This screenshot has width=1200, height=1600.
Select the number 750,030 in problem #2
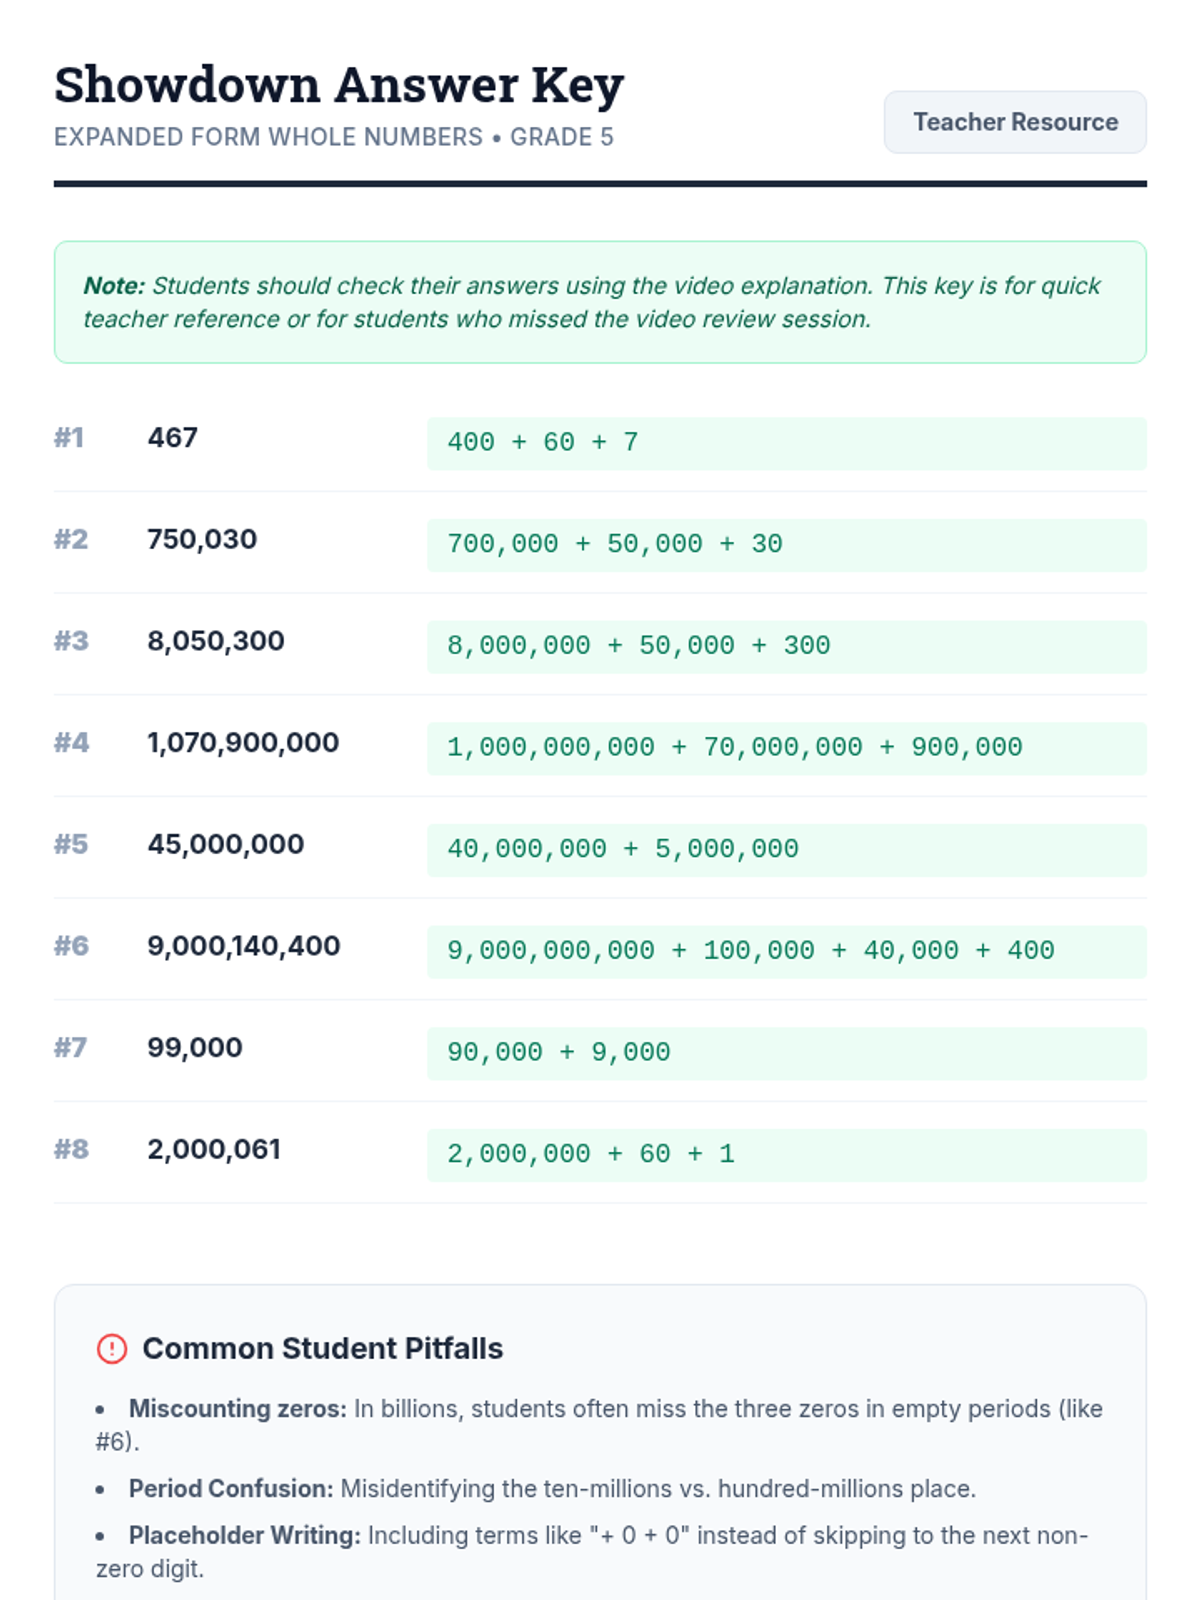202,539
